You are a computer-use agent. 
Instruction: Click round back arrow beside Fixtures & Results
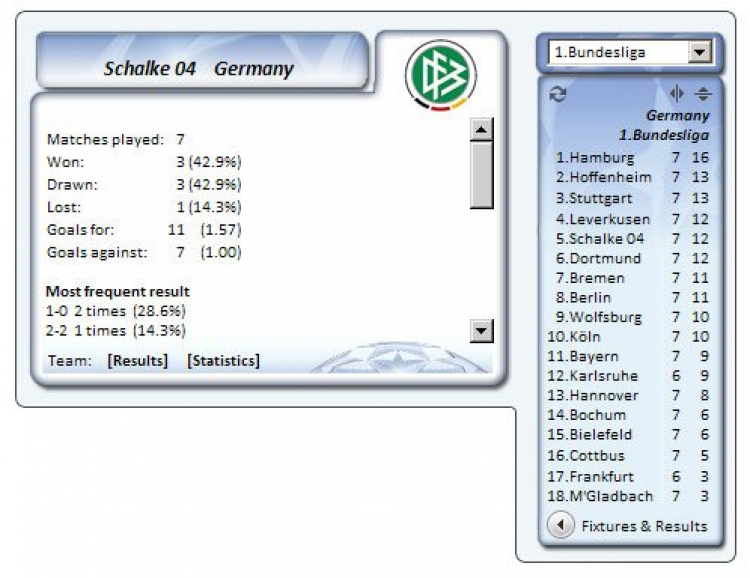[x=561, y=525]
